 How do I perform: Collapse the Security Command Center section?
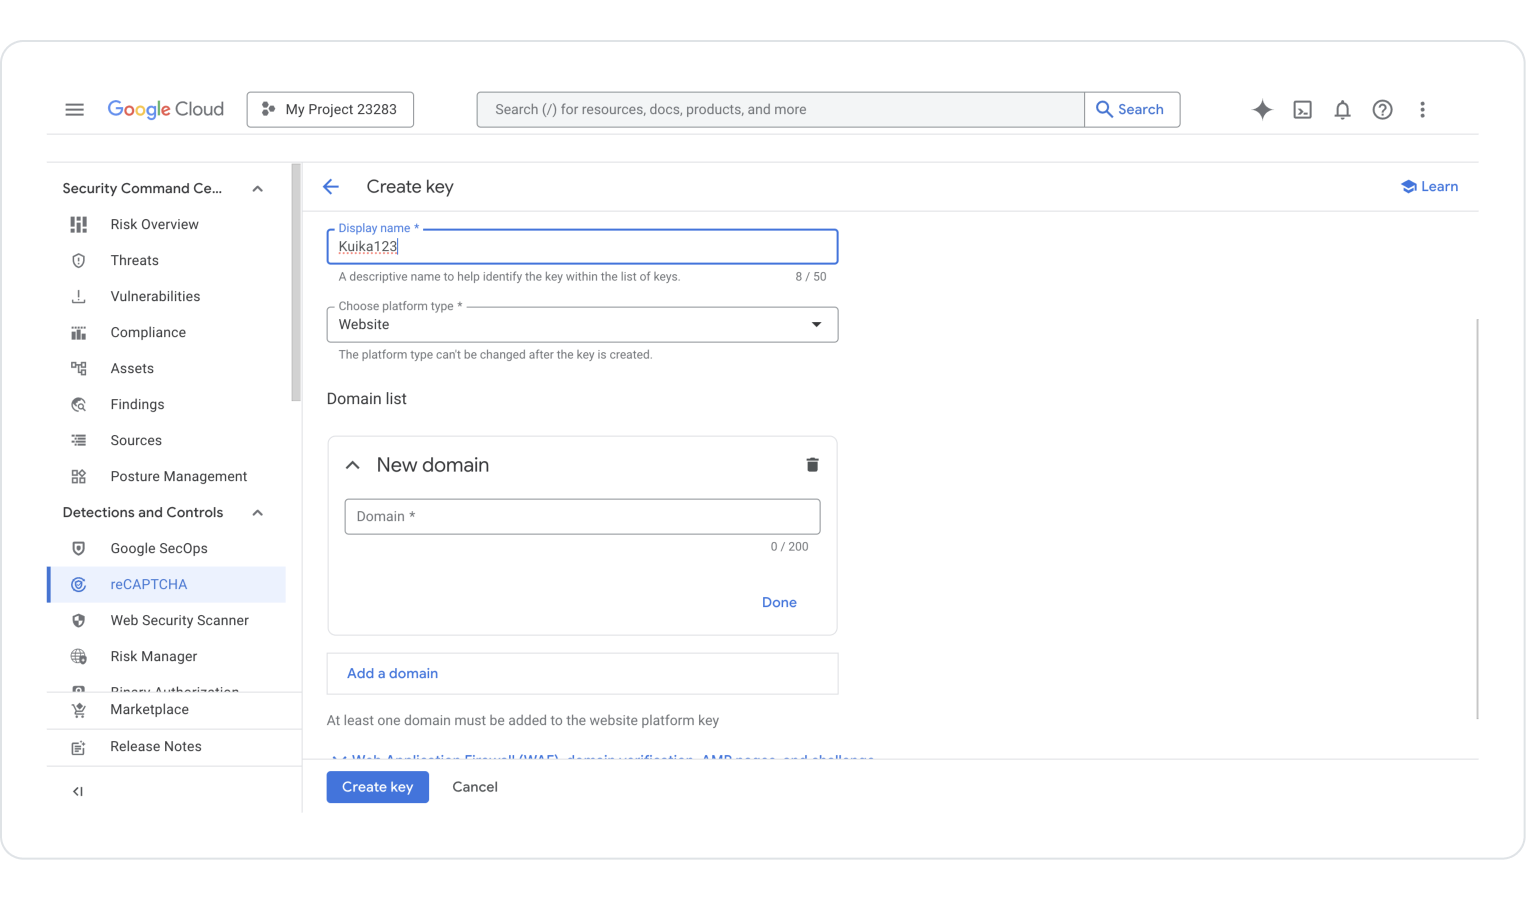click(x=258, y=189)
